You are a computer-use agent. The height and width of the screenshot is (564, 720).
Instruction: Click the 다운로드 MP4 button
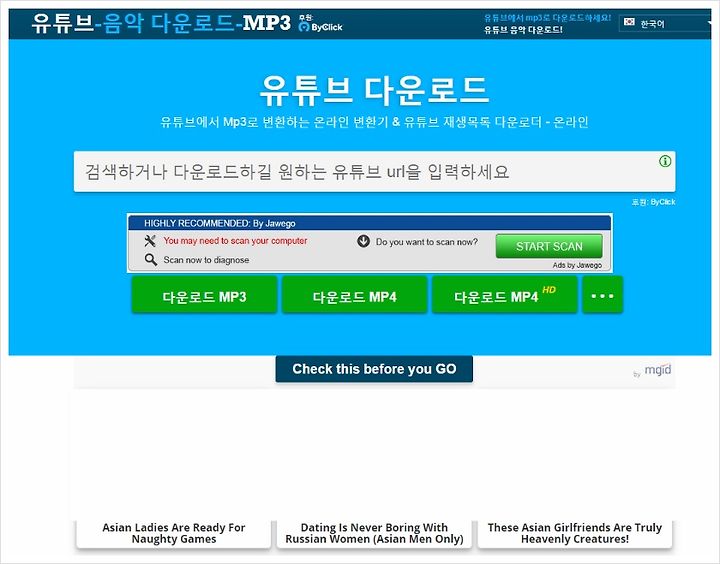[354, 296]
